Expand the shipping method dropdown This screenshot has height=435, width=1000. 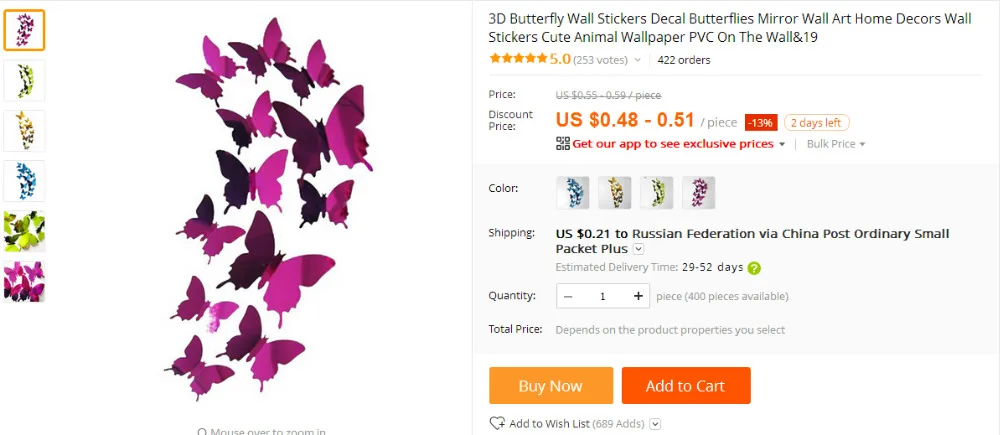638,249
